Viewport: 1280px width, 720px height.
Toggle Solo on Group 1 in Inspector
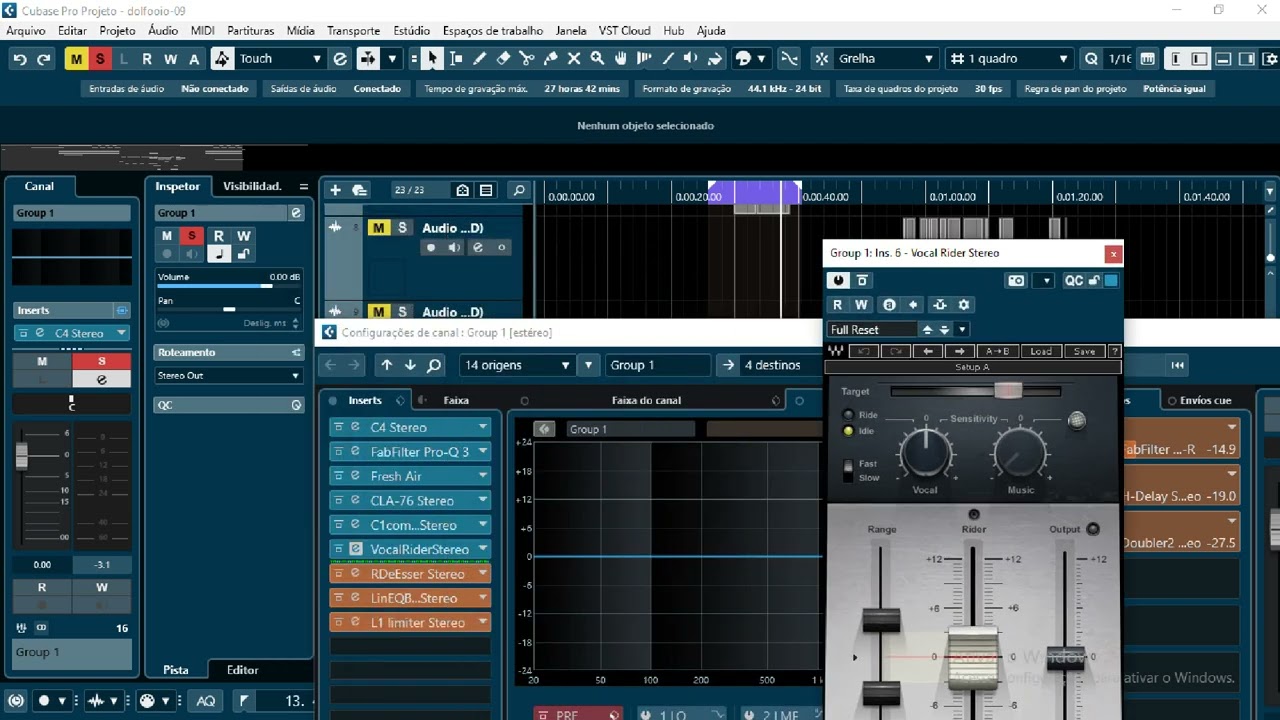tap(192, 236)
